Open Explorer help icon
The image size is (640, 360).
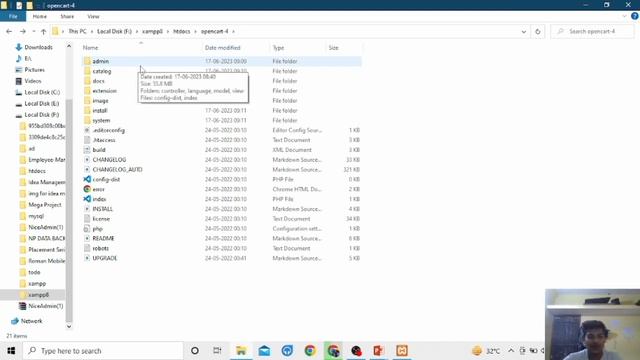[x=635, y=16]
